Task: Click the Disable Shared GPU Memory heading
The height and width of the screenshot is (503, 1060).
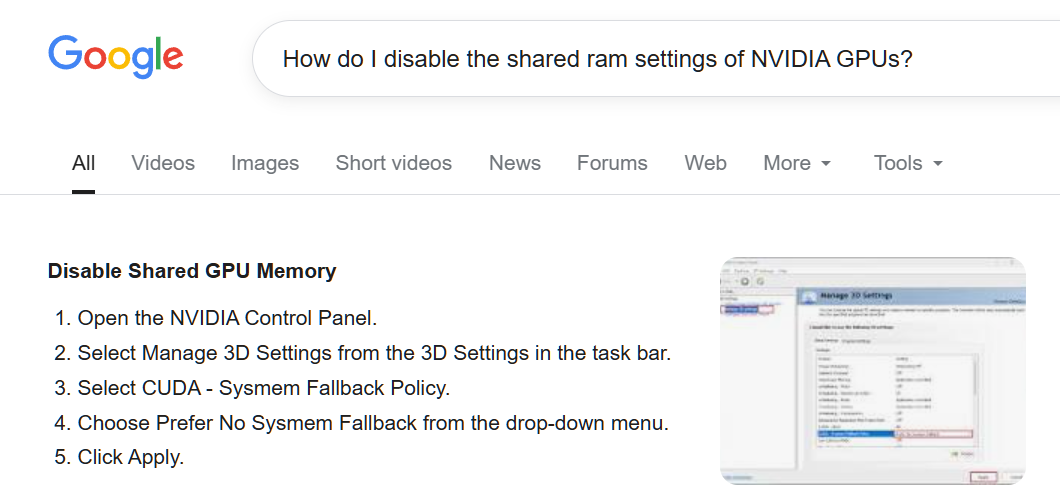Action: [192, 271]
